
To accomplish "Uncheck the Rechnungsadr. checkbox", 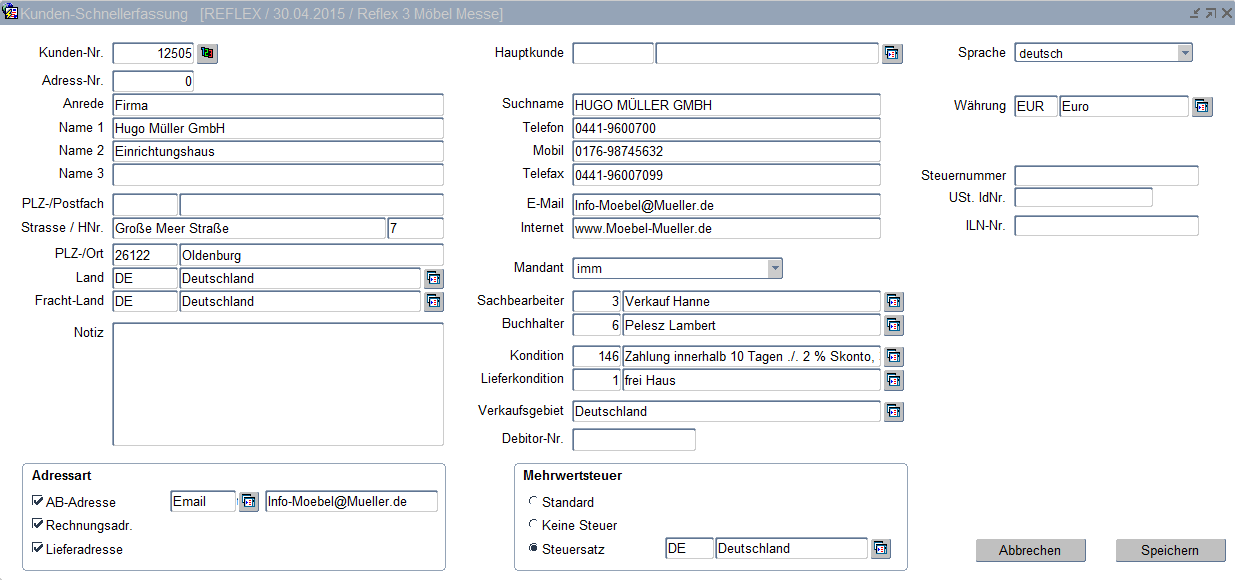I will click(x=38, y=525).
